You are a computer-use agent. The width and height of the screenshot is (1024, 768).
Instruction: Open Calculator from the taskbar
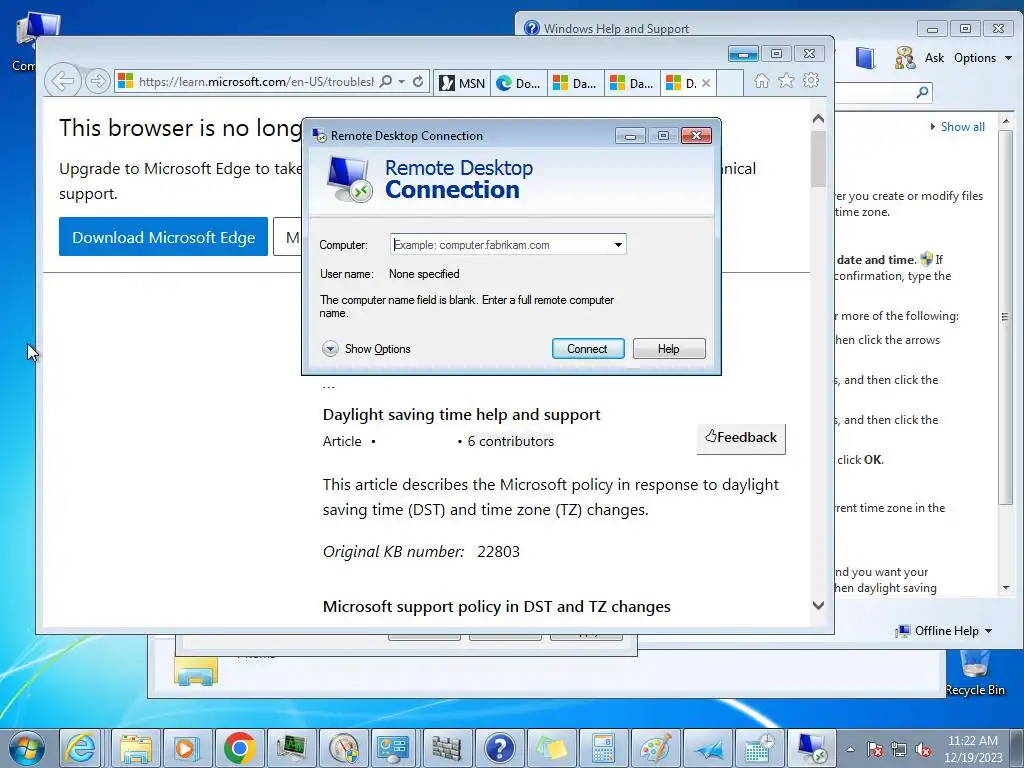pos(602,748)
